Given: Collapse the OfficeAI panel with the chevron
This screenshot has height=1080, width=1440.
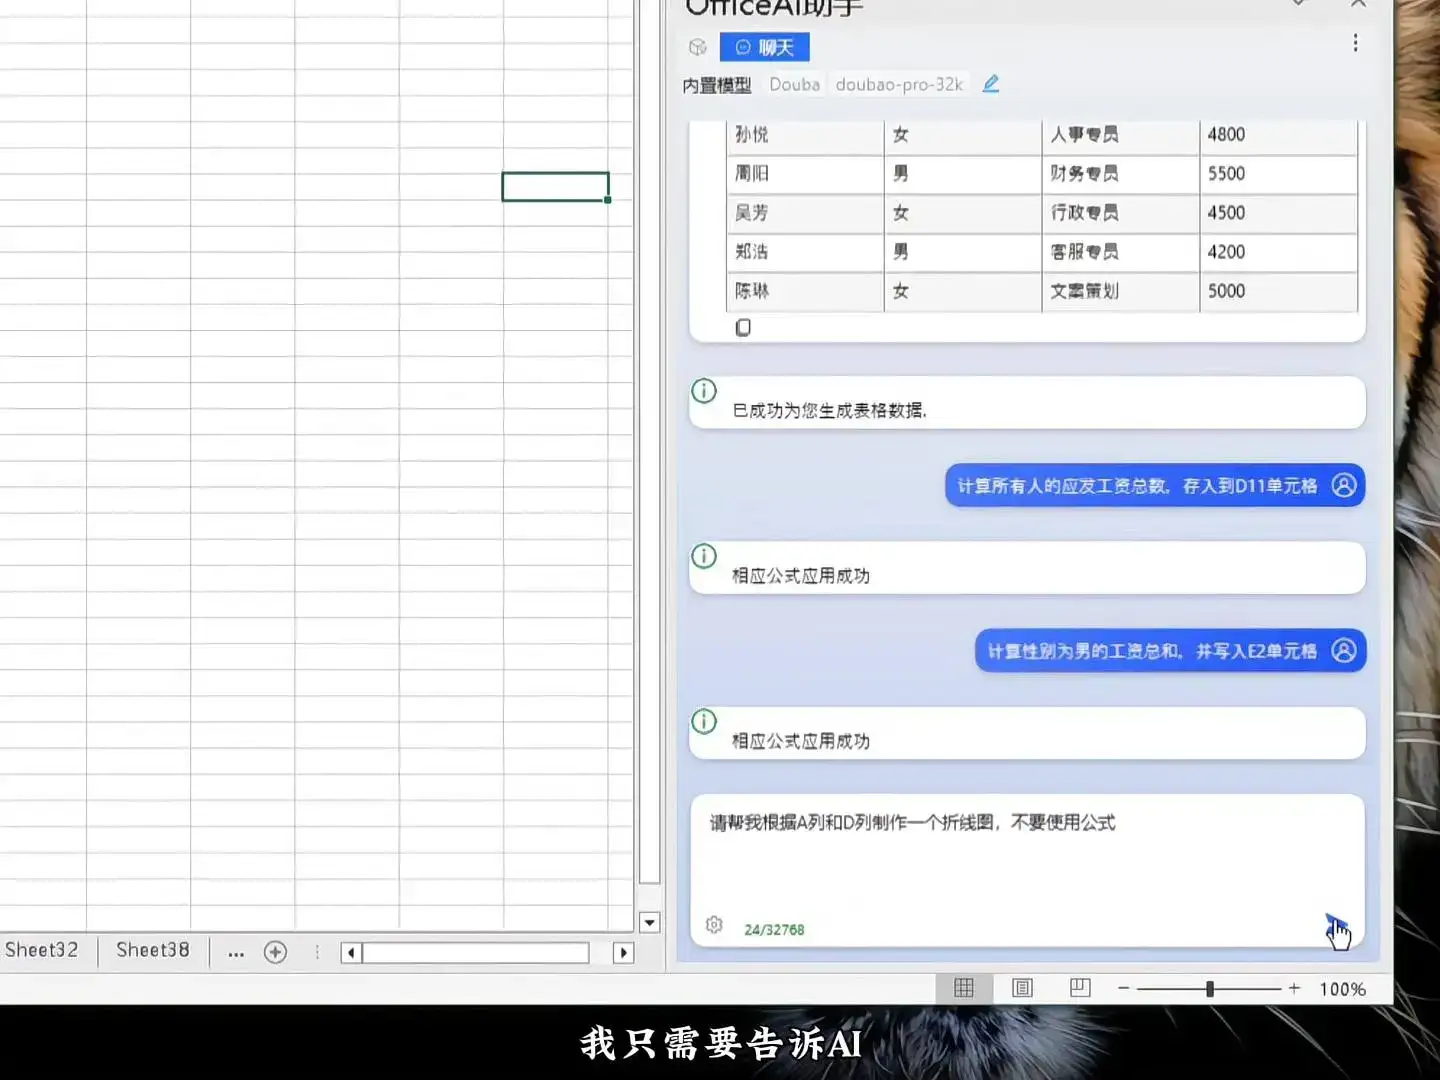Looking at the screenshot, I should point(1297,5).
